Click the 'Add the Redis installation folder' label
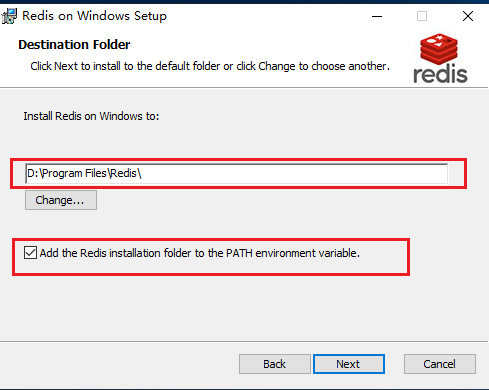This screenshot has height=390, width=489. coord(200,253)
